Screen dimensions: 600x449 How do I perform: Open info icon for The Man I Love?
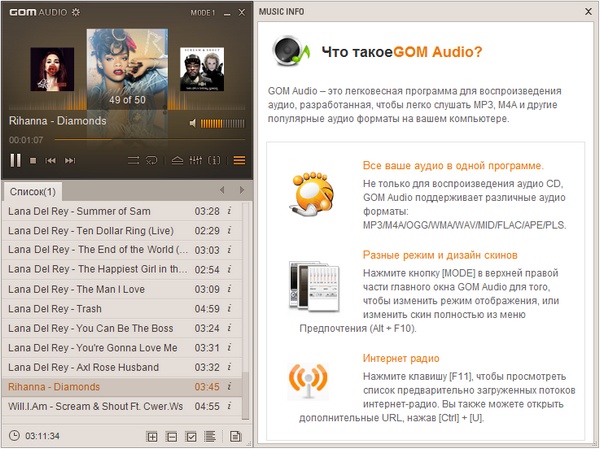[230, 289]
